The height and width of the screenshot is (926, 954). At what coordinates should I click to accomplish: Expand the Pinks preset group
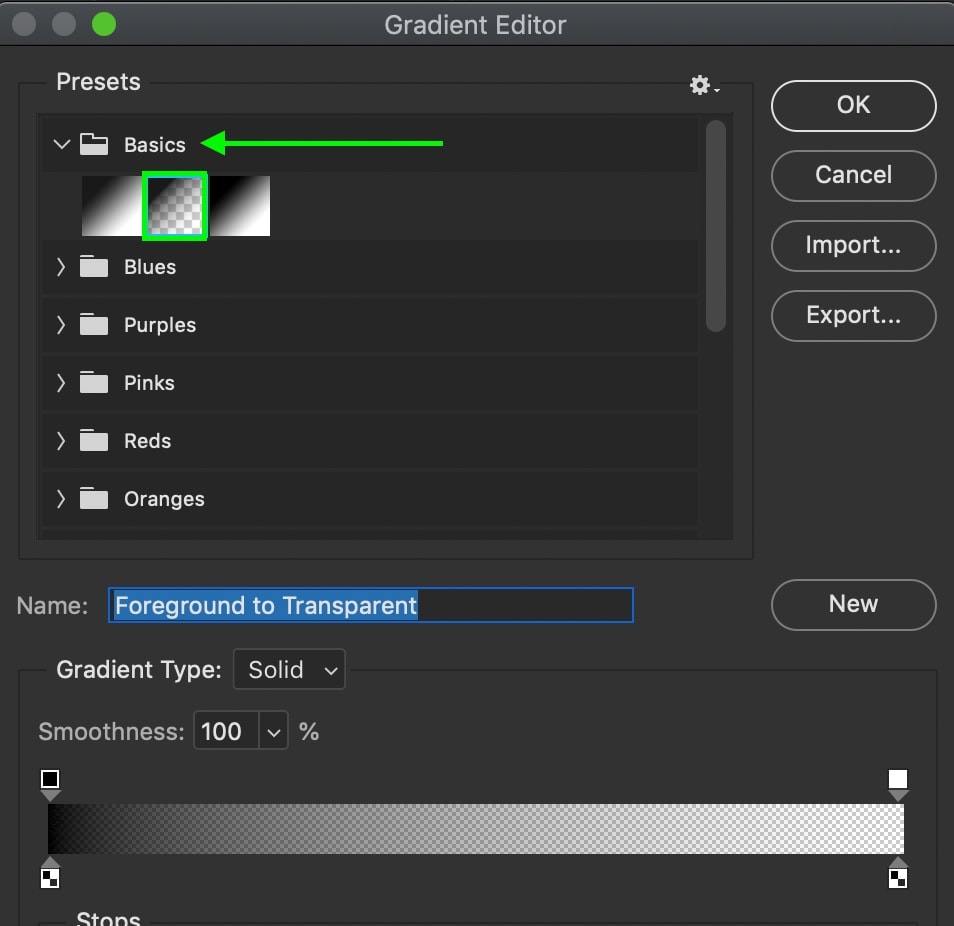tap(61, 383)
